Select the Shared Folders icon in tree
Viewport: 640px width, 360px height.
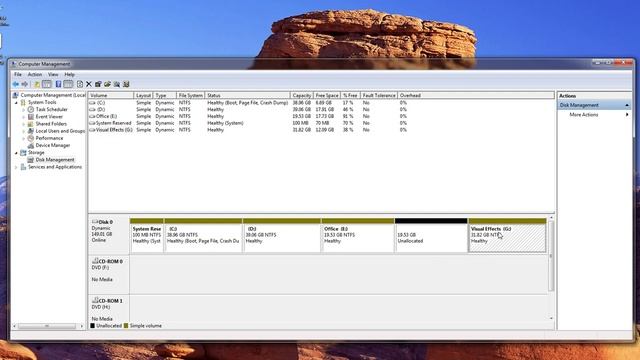(x=31, y=124)
